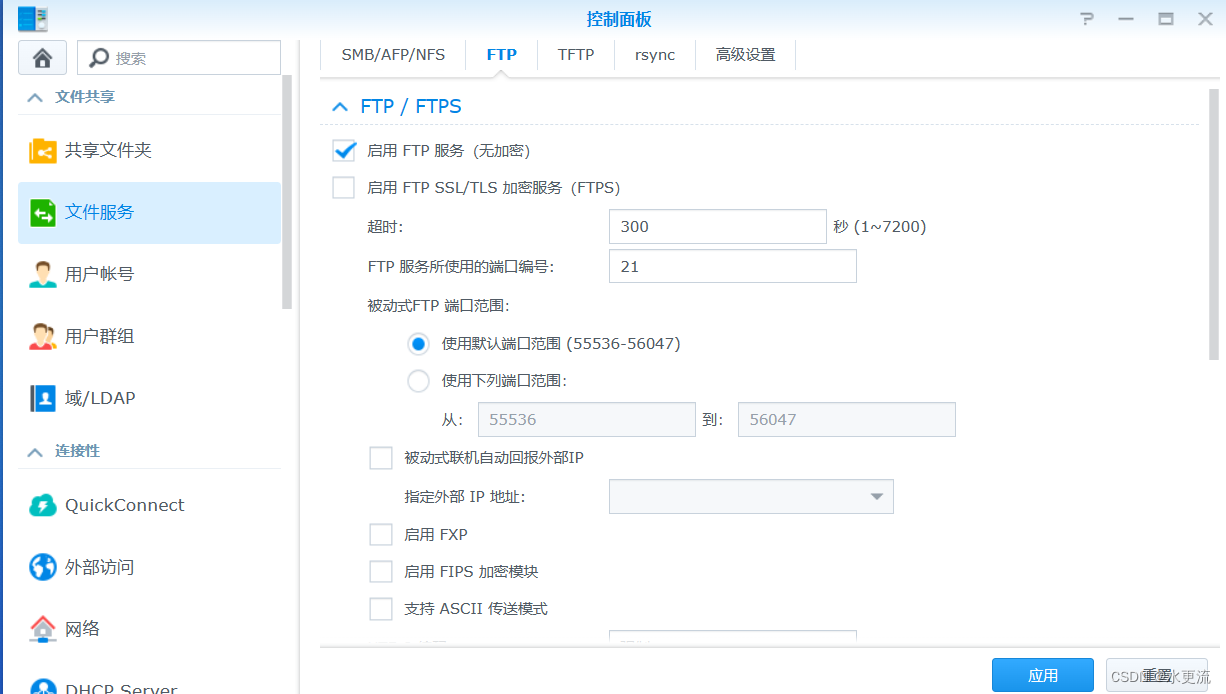Image resolution: width=1226 pixels, height=694 pixels.
Task: Switch to the FTP tab
Action: coord(502,55)
